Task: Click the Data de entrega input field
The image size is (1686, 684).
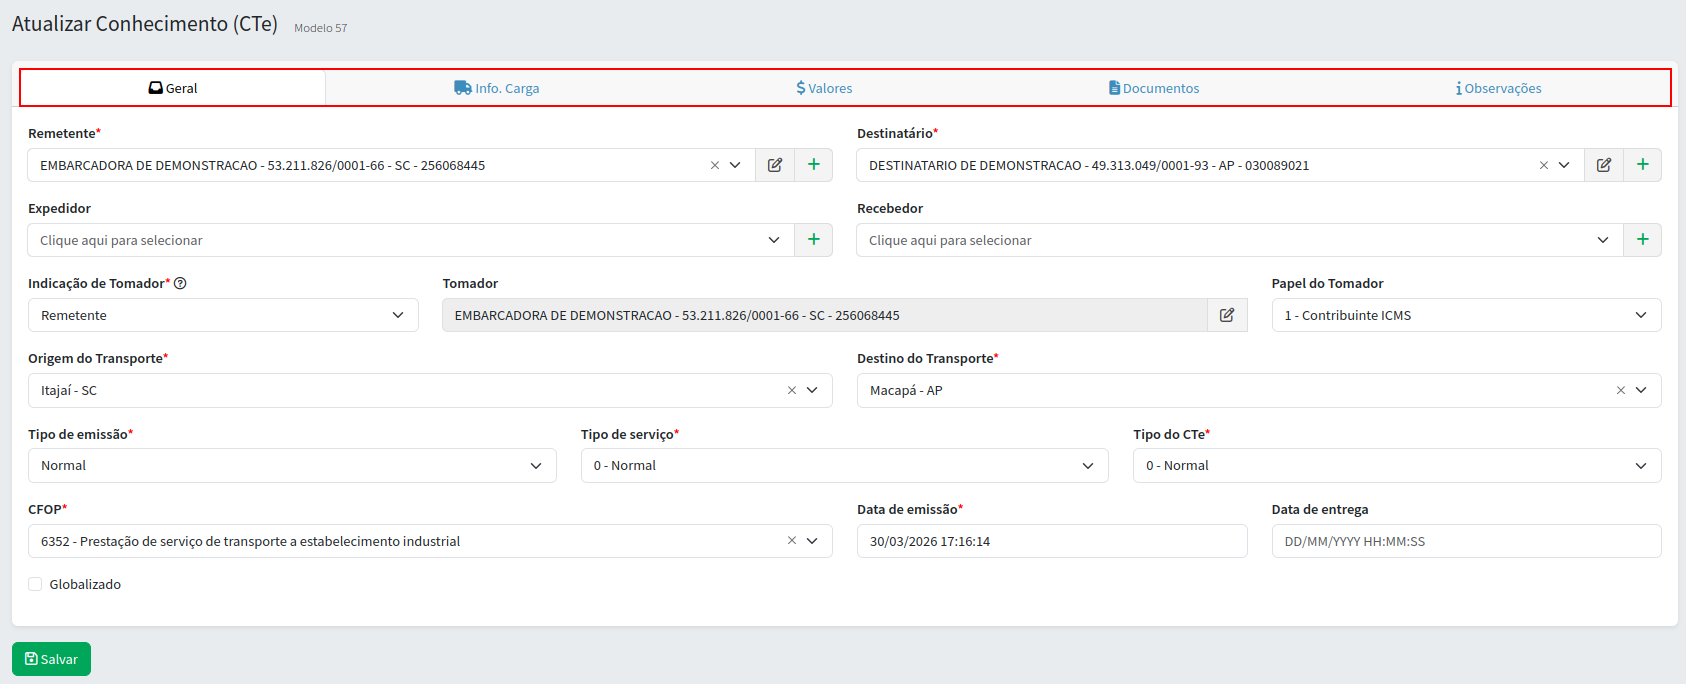Action: click(x=1465, y=541)
